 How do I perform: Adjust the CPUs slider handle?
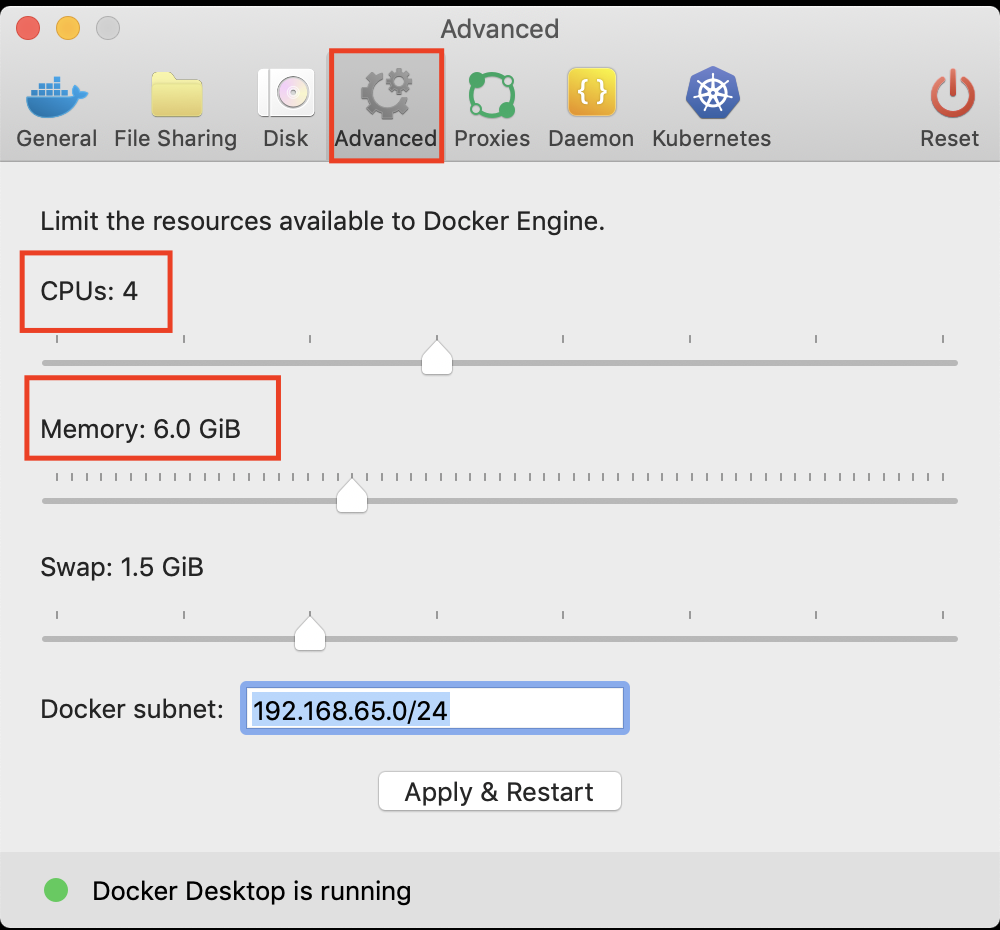pyautogui.click(x=436, y=356)
